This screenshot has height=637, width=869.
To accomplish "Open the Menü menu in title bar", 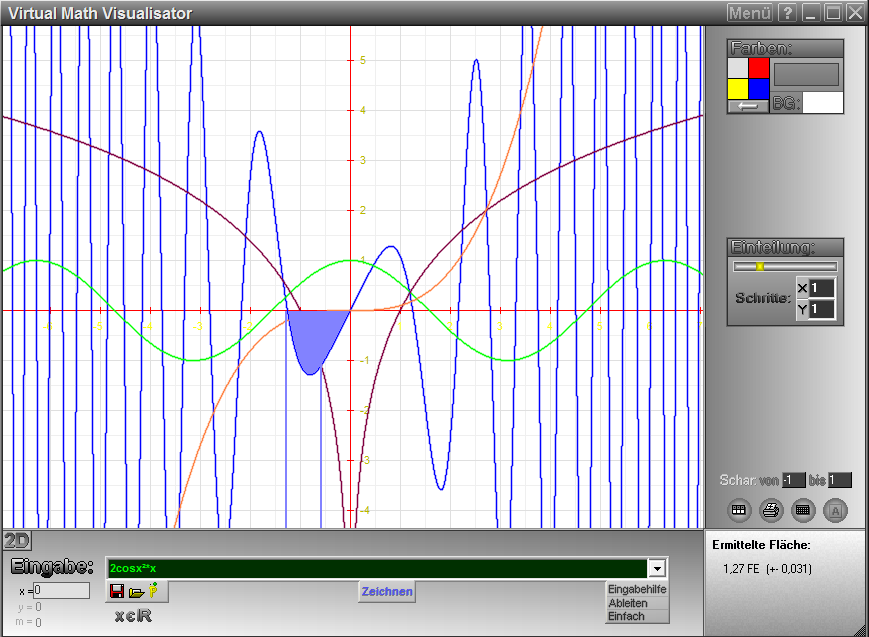I will click(x=750, y=12).
